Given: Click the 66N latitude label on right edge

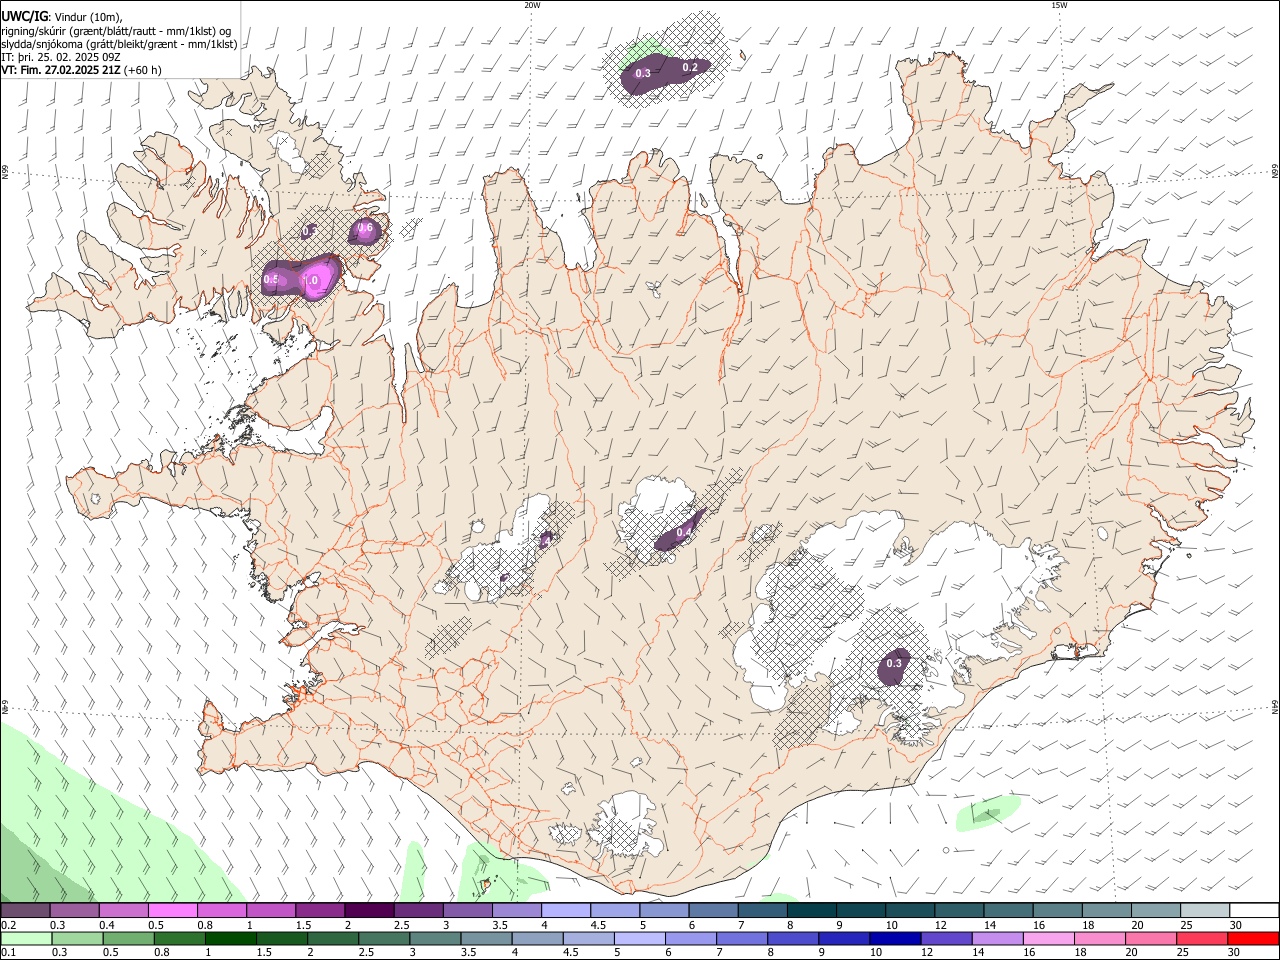Looking at the screenshot, I should click(x=1275, y=172).
